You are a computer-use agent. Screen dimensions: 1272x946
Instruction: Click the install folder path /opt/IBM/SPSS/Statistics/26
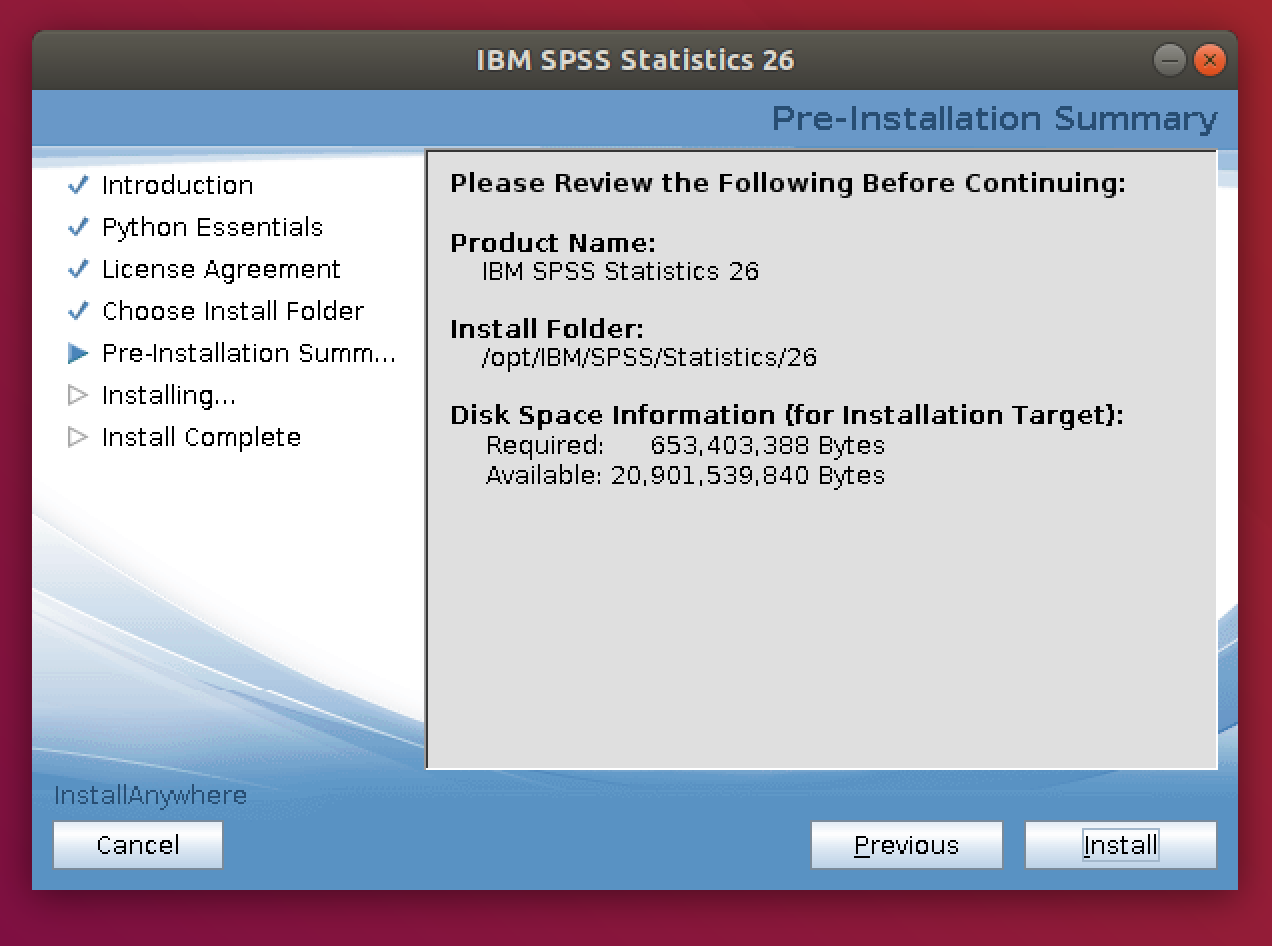point(649,358)
